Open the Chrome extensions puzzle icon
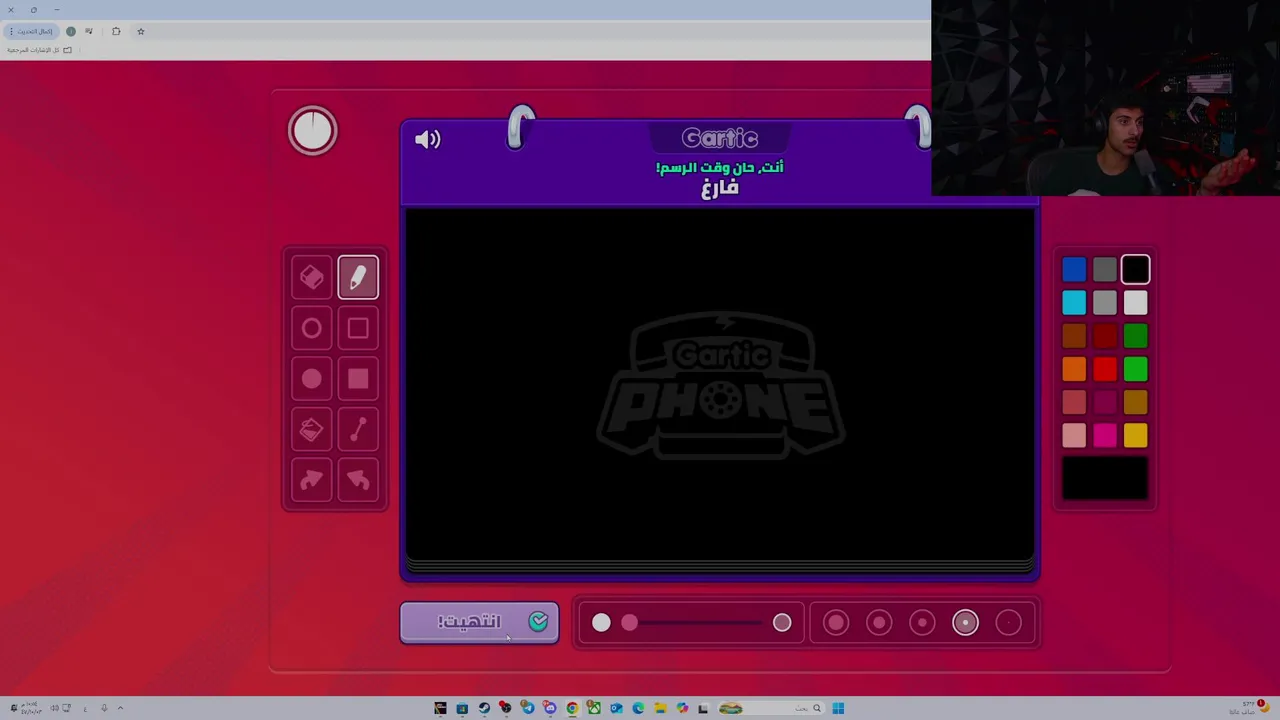The width and height of the screenshot is (1280, 720). [x=116, y=31]
